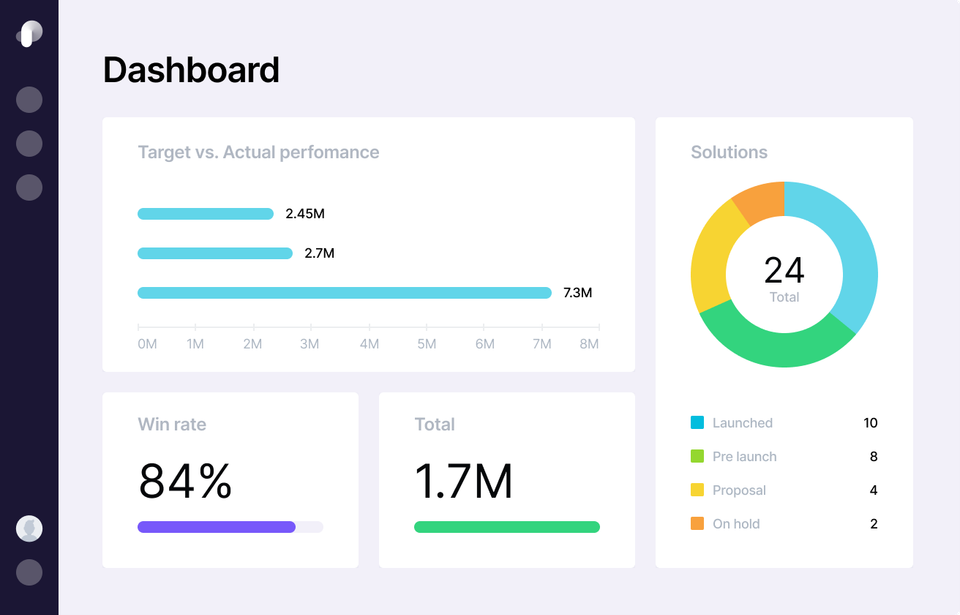
Task: Toggle the Pre launch series in the legend
Action: coord(745,456)
